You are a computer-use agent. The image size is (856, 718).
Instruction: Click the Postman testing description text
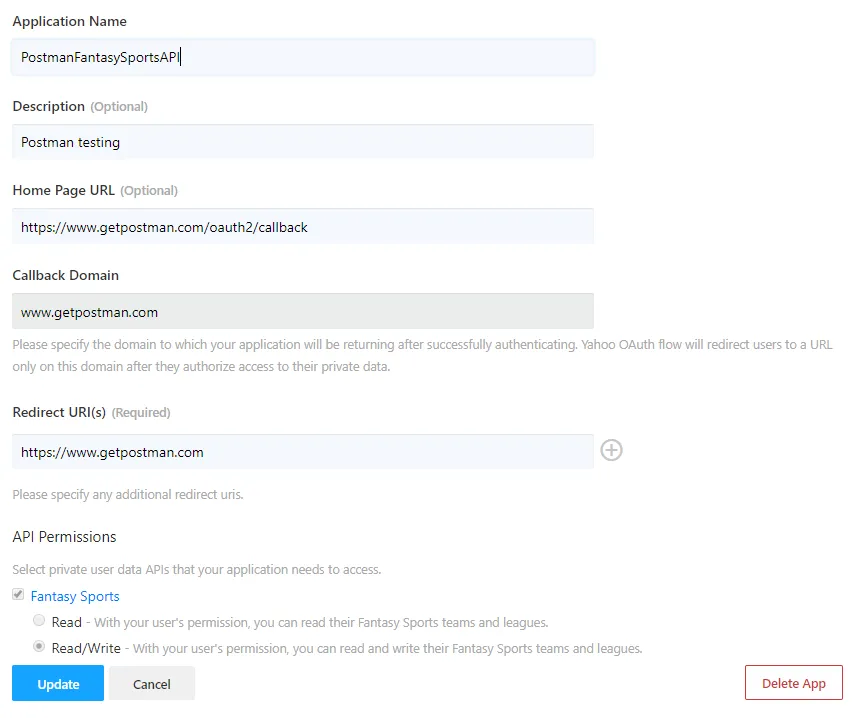click(69, 142)
